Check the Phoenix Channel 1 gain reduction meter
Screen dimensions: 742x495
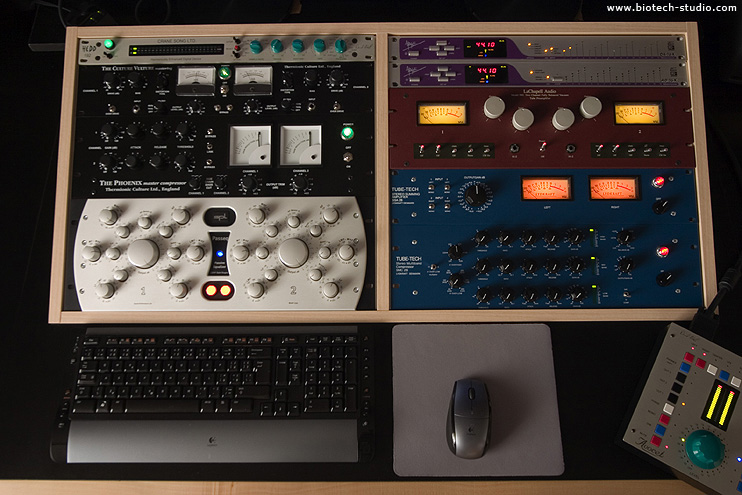[250, 146]
